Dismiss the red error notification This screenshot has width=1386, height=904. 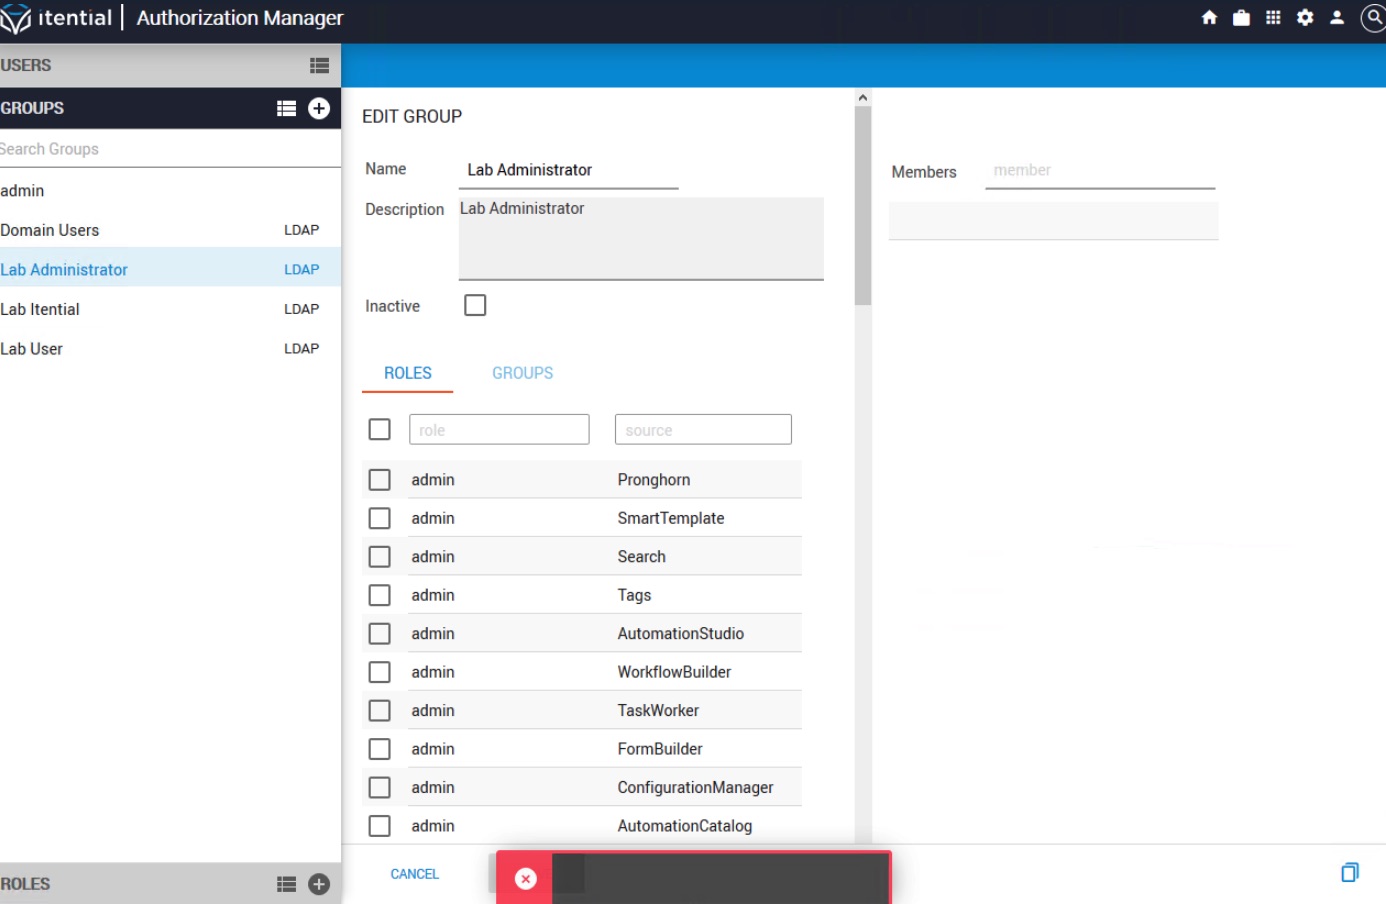(525, 878)
